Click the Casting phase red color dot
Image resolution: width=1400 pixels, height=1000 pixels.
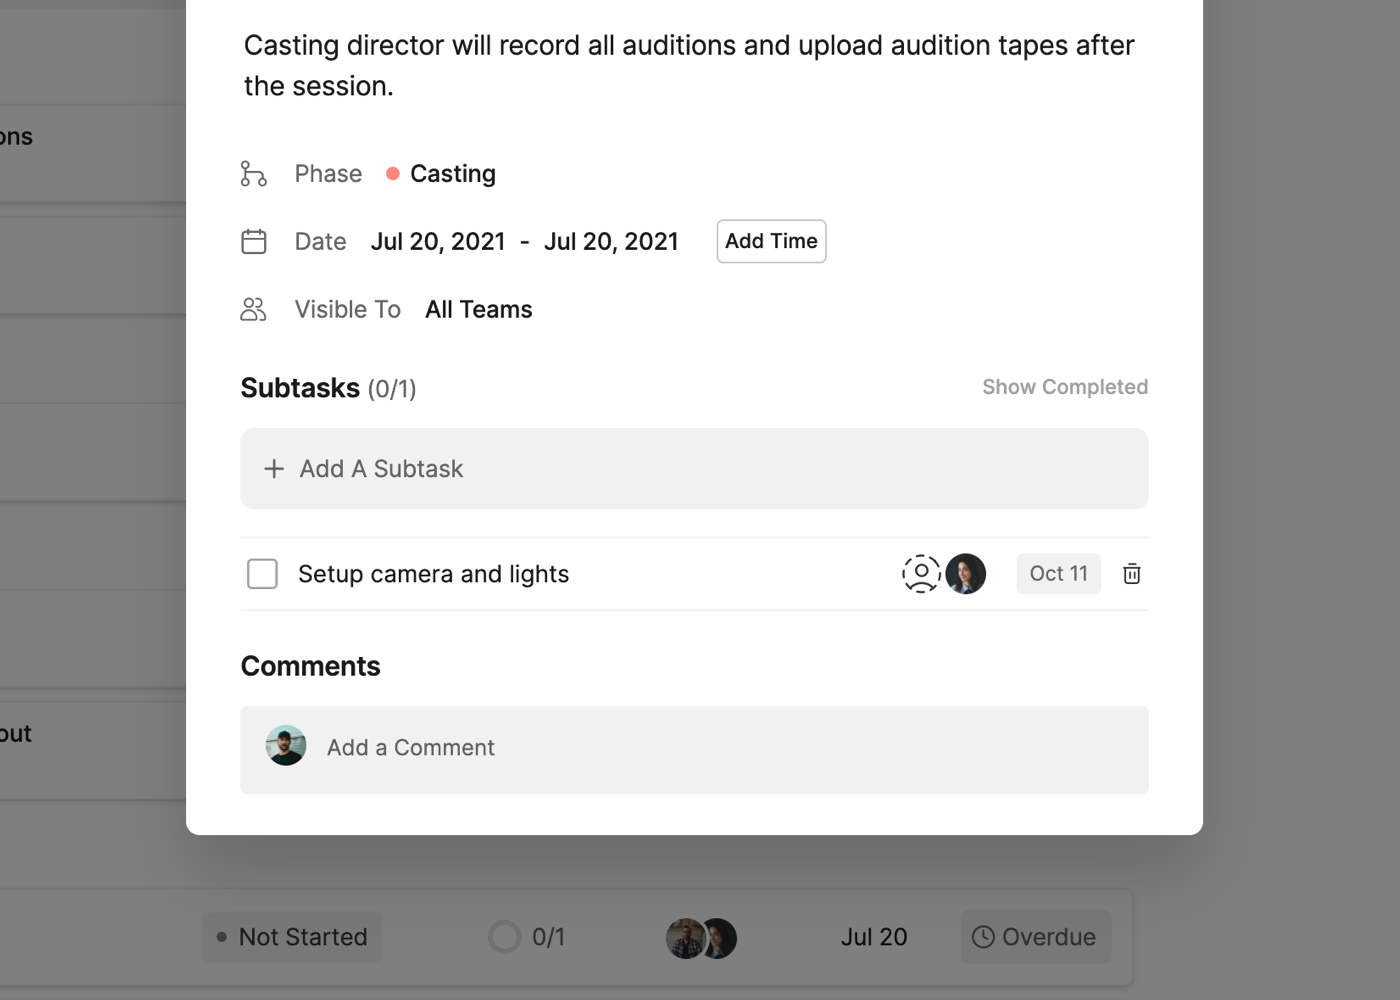click(393, 174)
